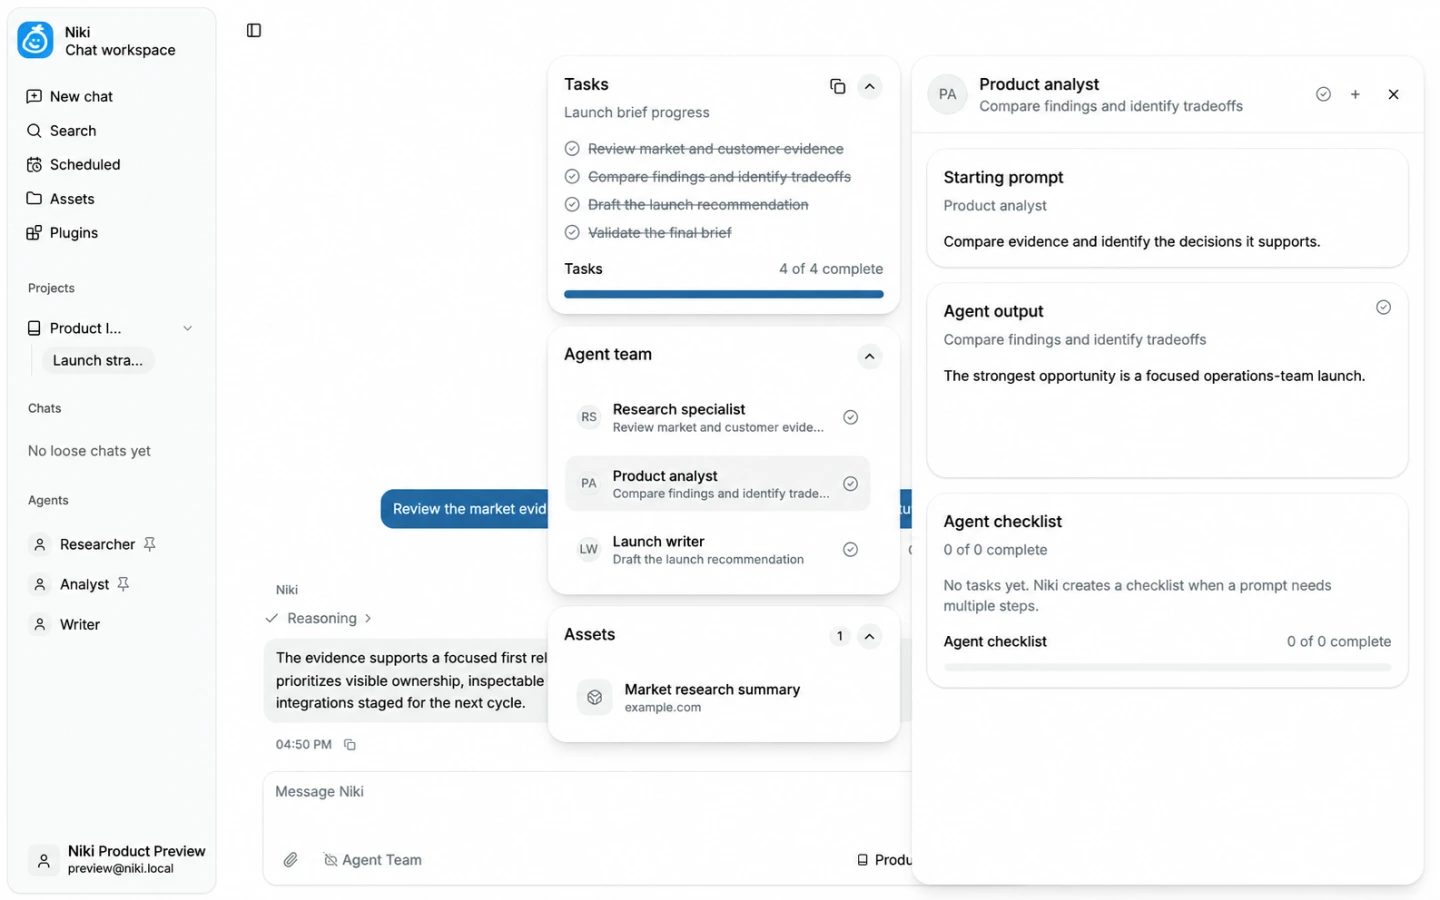Click the Niki logo icon
This screenshot has height=900, width=1440.
[36, 40]
